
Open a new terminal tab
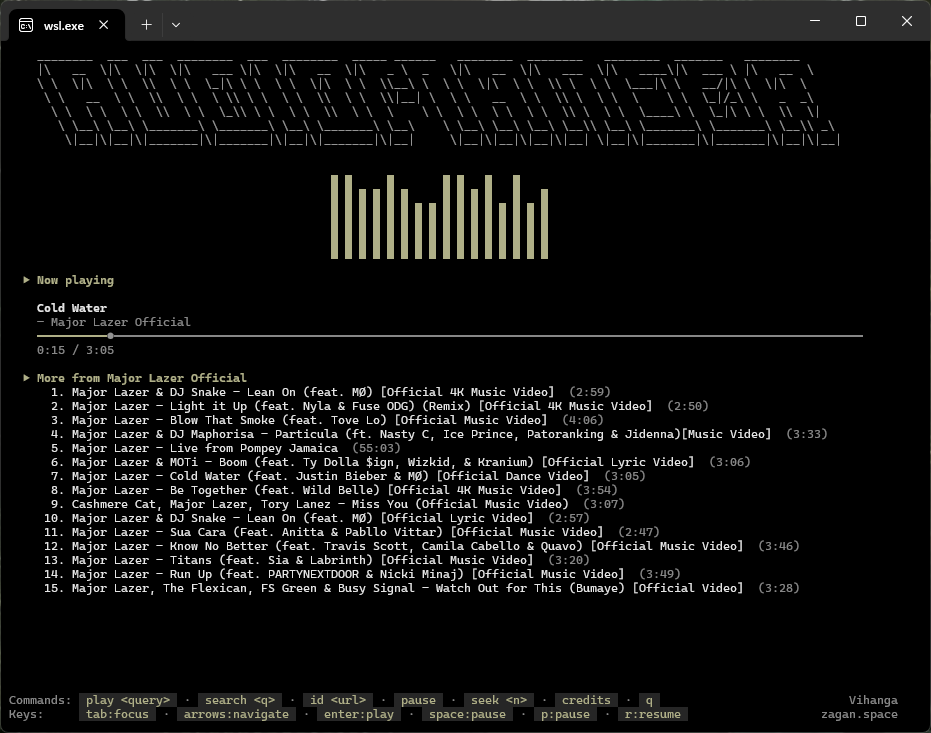coord(146,25)
